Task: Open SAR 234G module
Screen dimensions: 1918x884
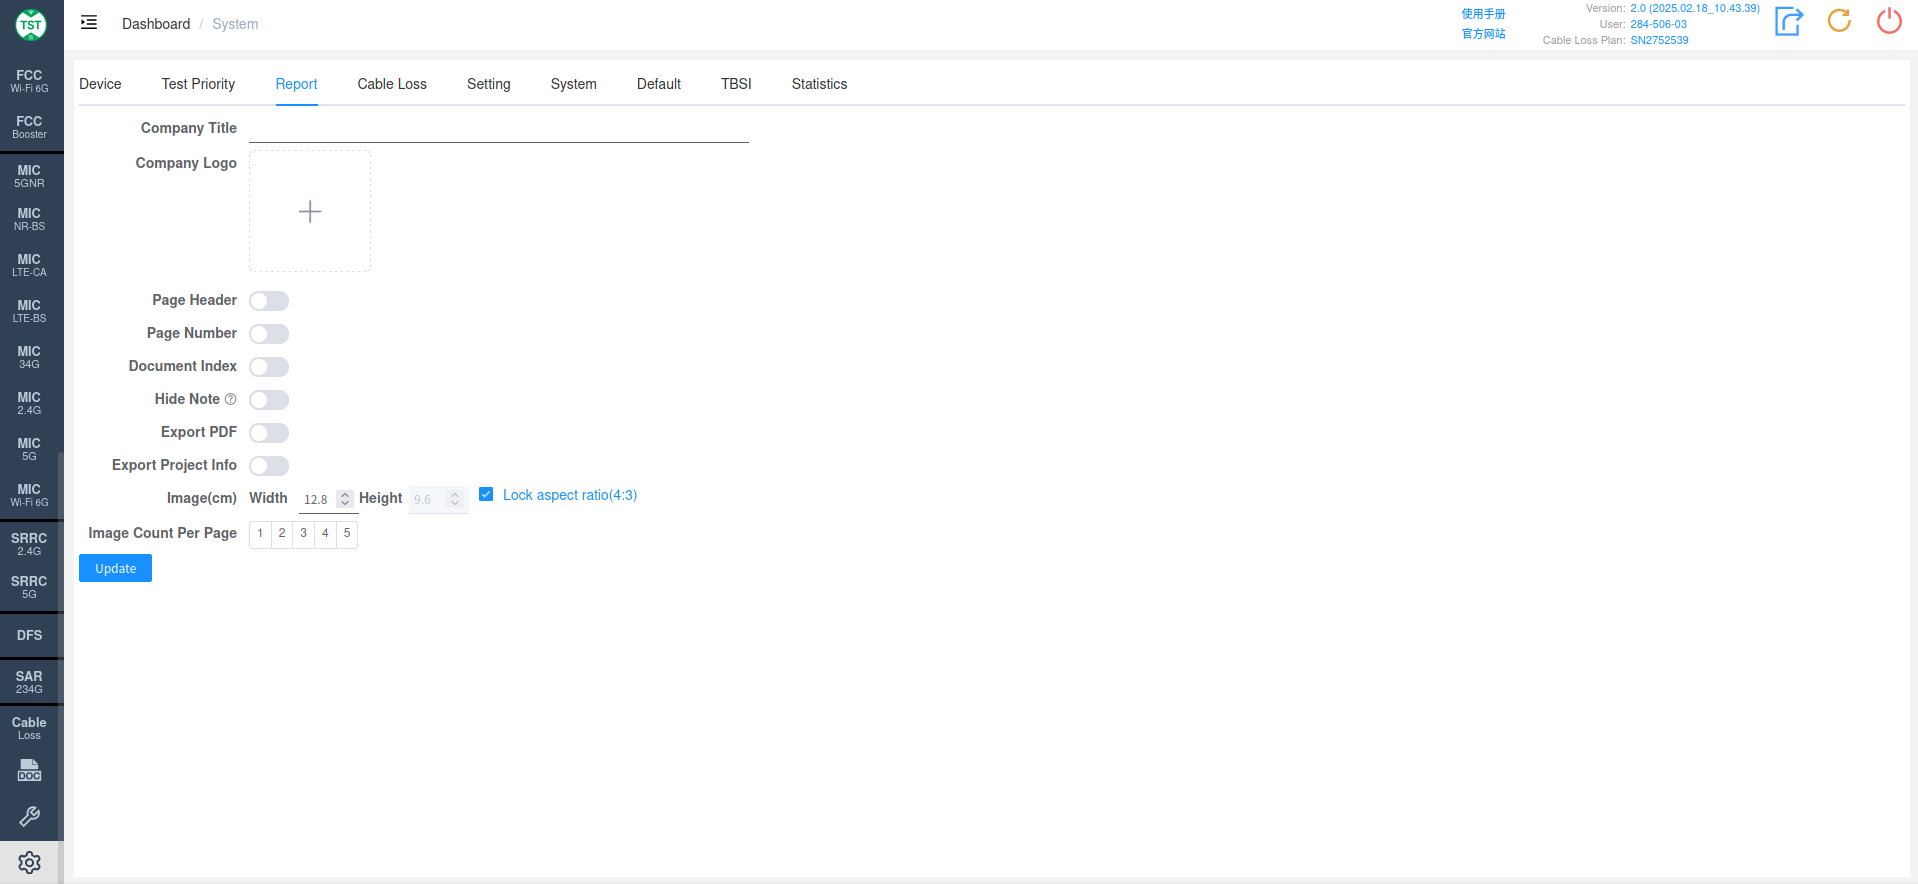Action: point(30,682)
